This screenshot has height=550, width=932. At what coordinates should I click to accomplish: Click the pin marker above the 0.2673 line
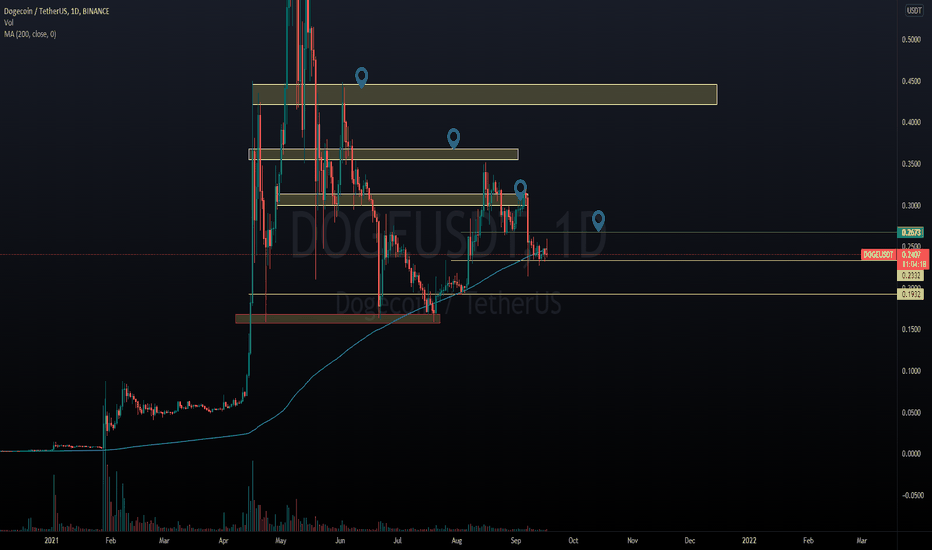pos(599,220)
